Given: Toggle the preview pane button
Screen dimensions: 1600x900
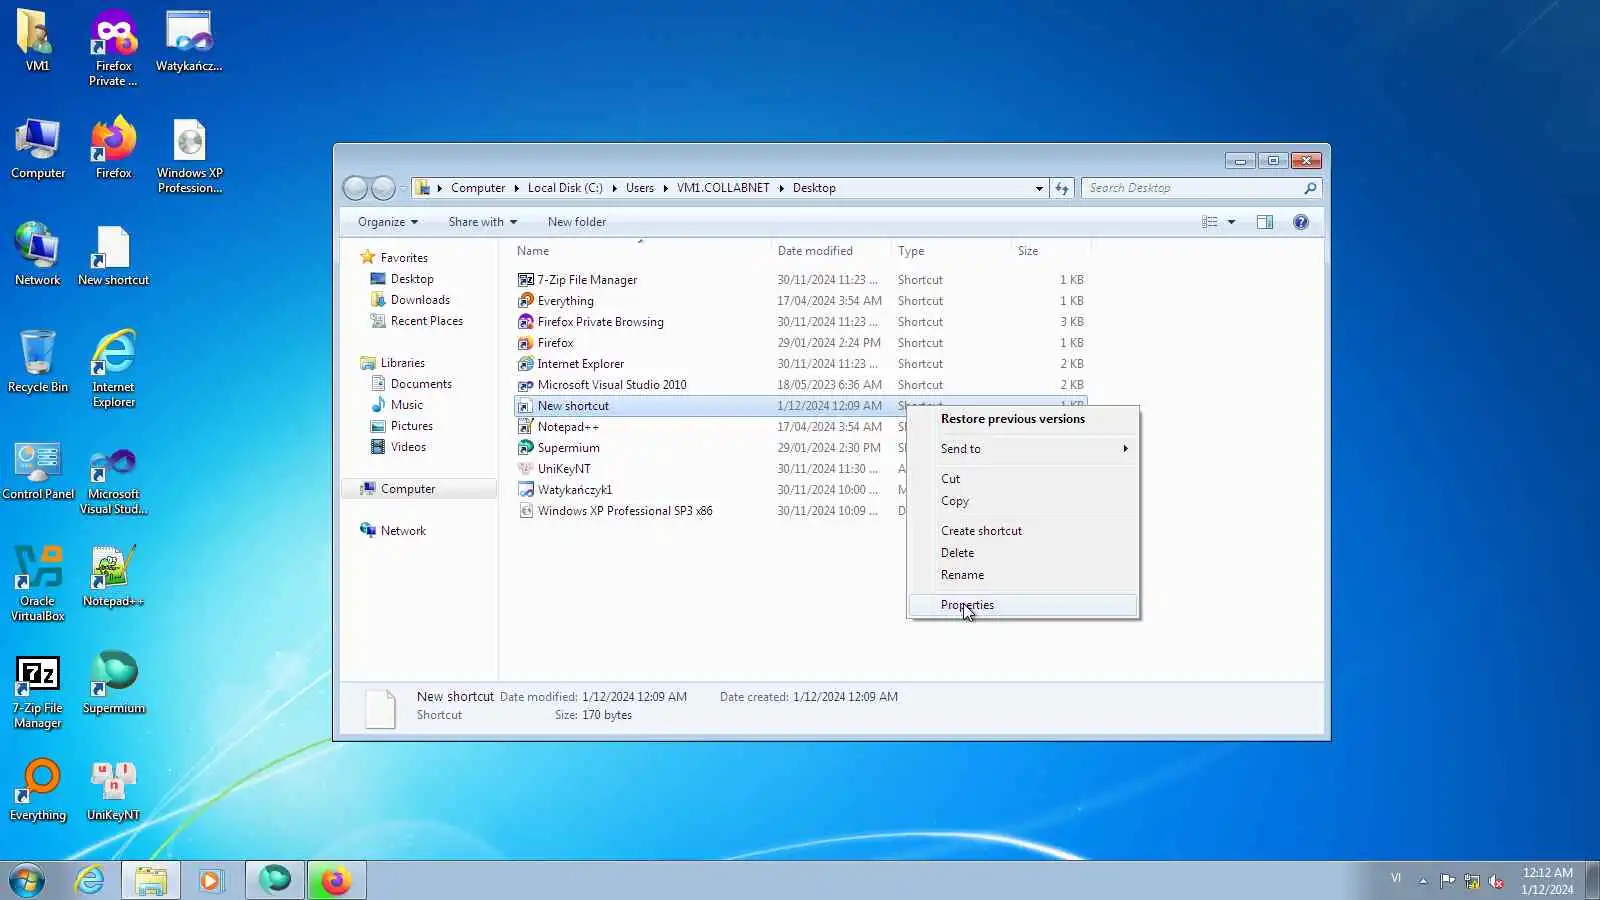Looking at the screenshot, I should (x=1265, y=222).
